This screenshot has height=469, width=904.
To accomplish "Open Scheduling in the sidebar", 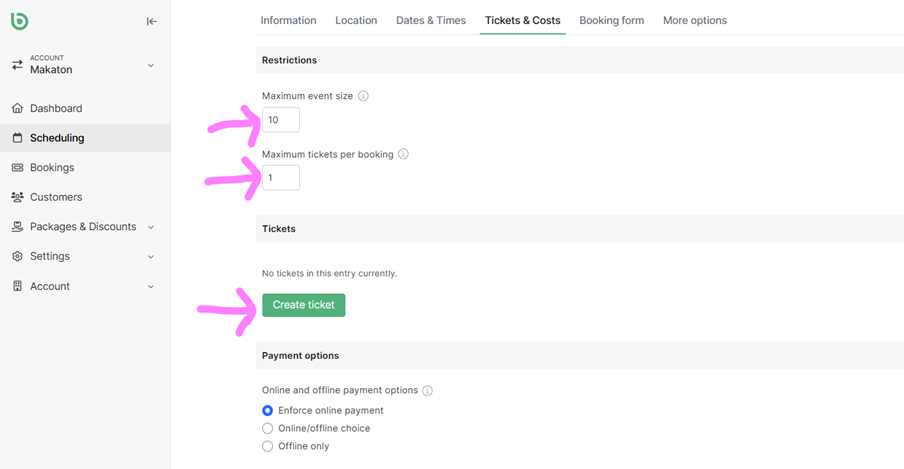I will point(57,138).
